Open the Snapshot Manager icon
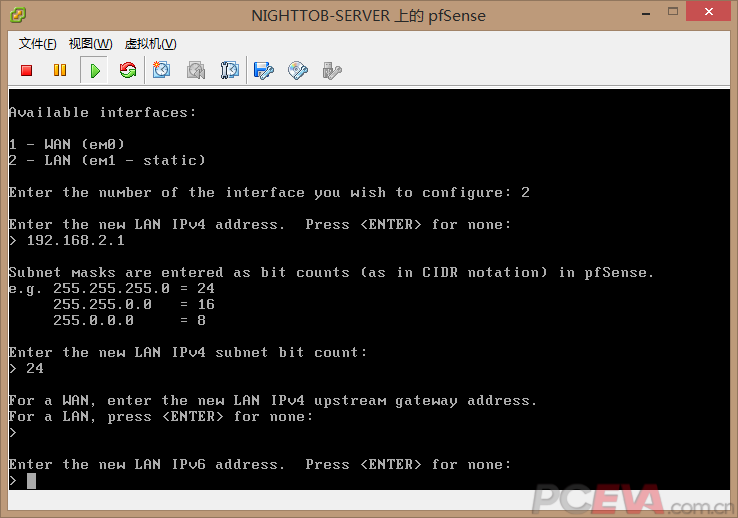Image resolution: width=738 pixels, height=518 pixels. click(230, 70)
